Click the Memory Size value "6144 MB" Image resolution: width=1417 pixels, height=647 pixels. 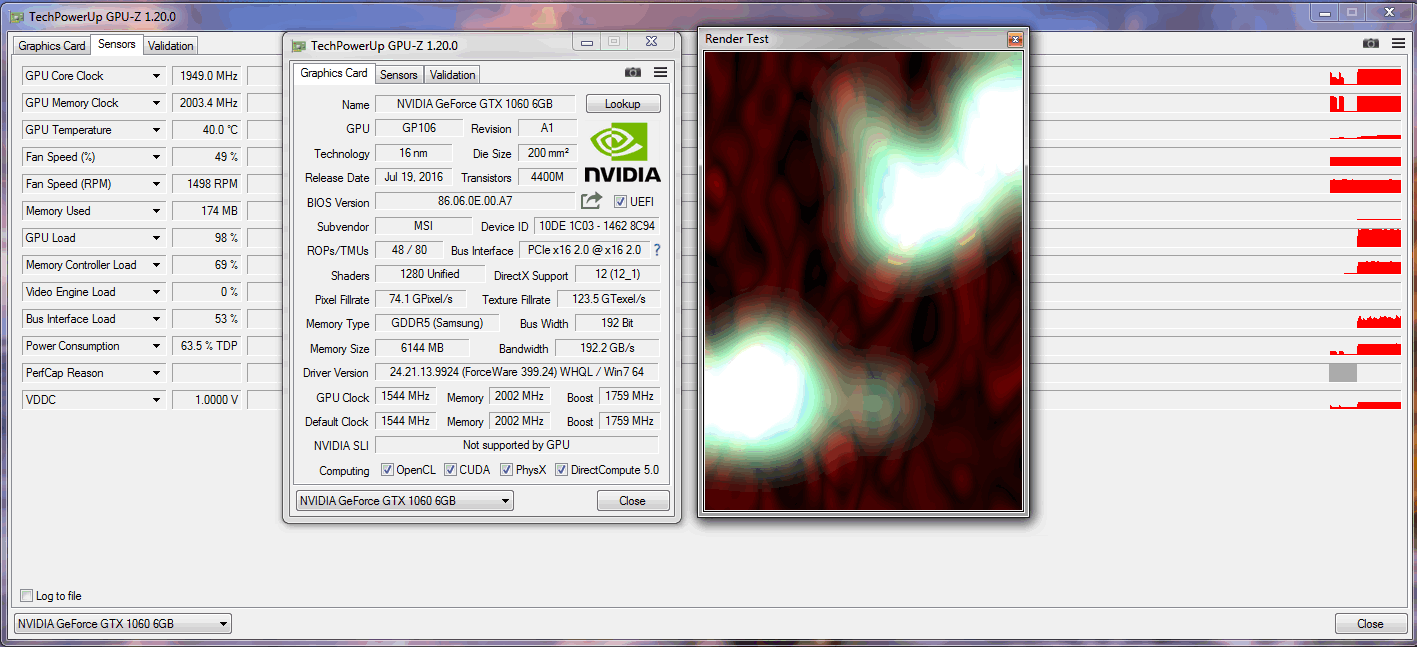coord(422,348)
